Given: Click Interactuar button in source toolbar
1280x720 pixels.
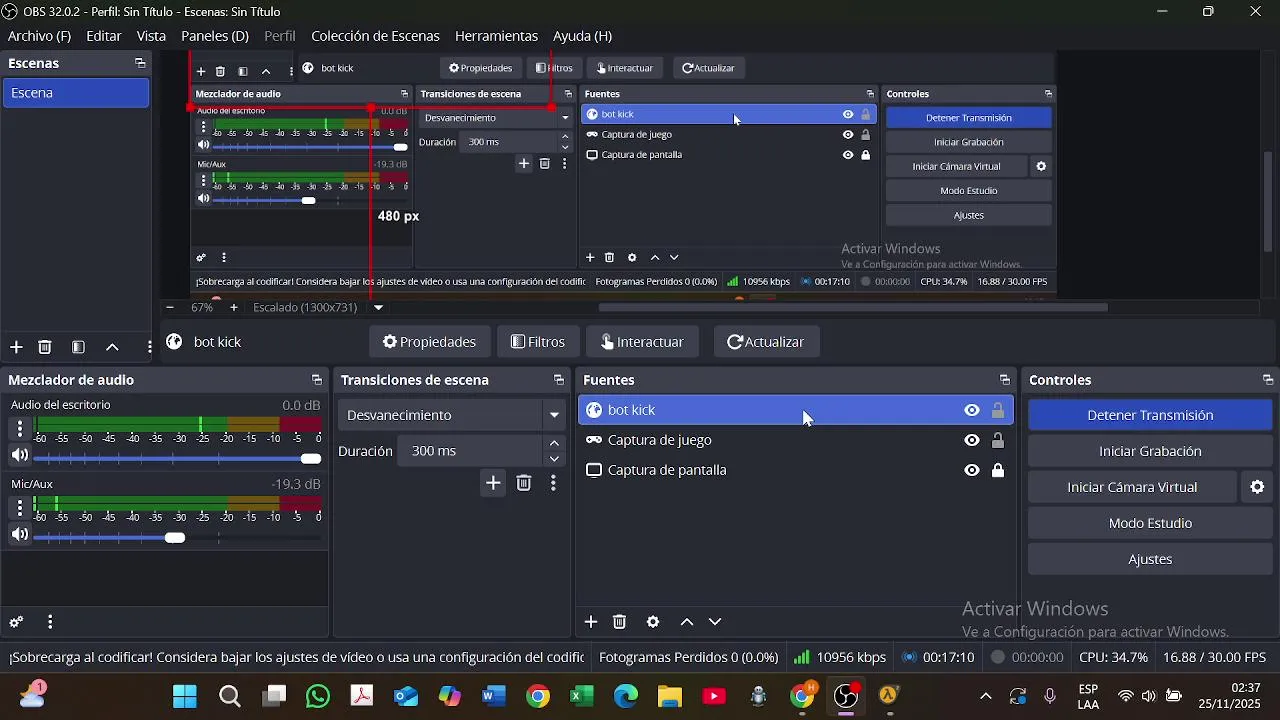Looking at the screenshot, I should (x=643, y=342).
